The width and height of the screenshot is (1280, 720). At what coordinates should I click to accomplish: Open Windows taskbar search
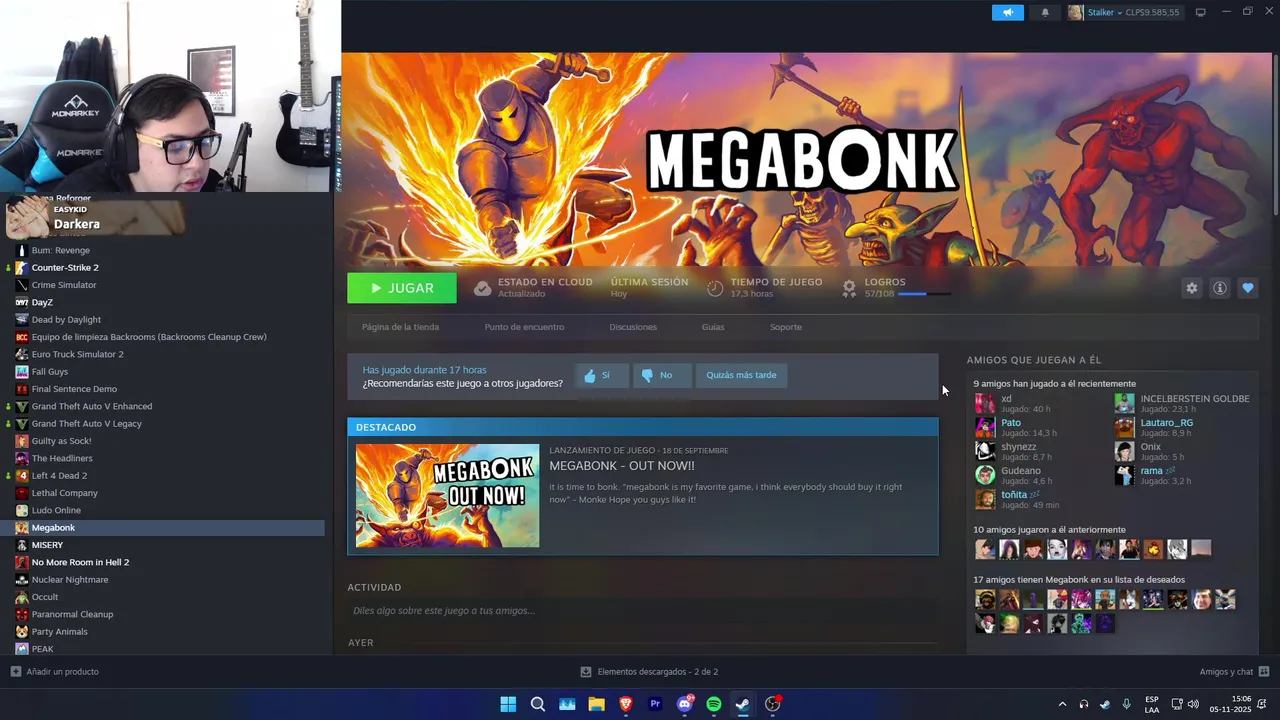tap(537, 704)
